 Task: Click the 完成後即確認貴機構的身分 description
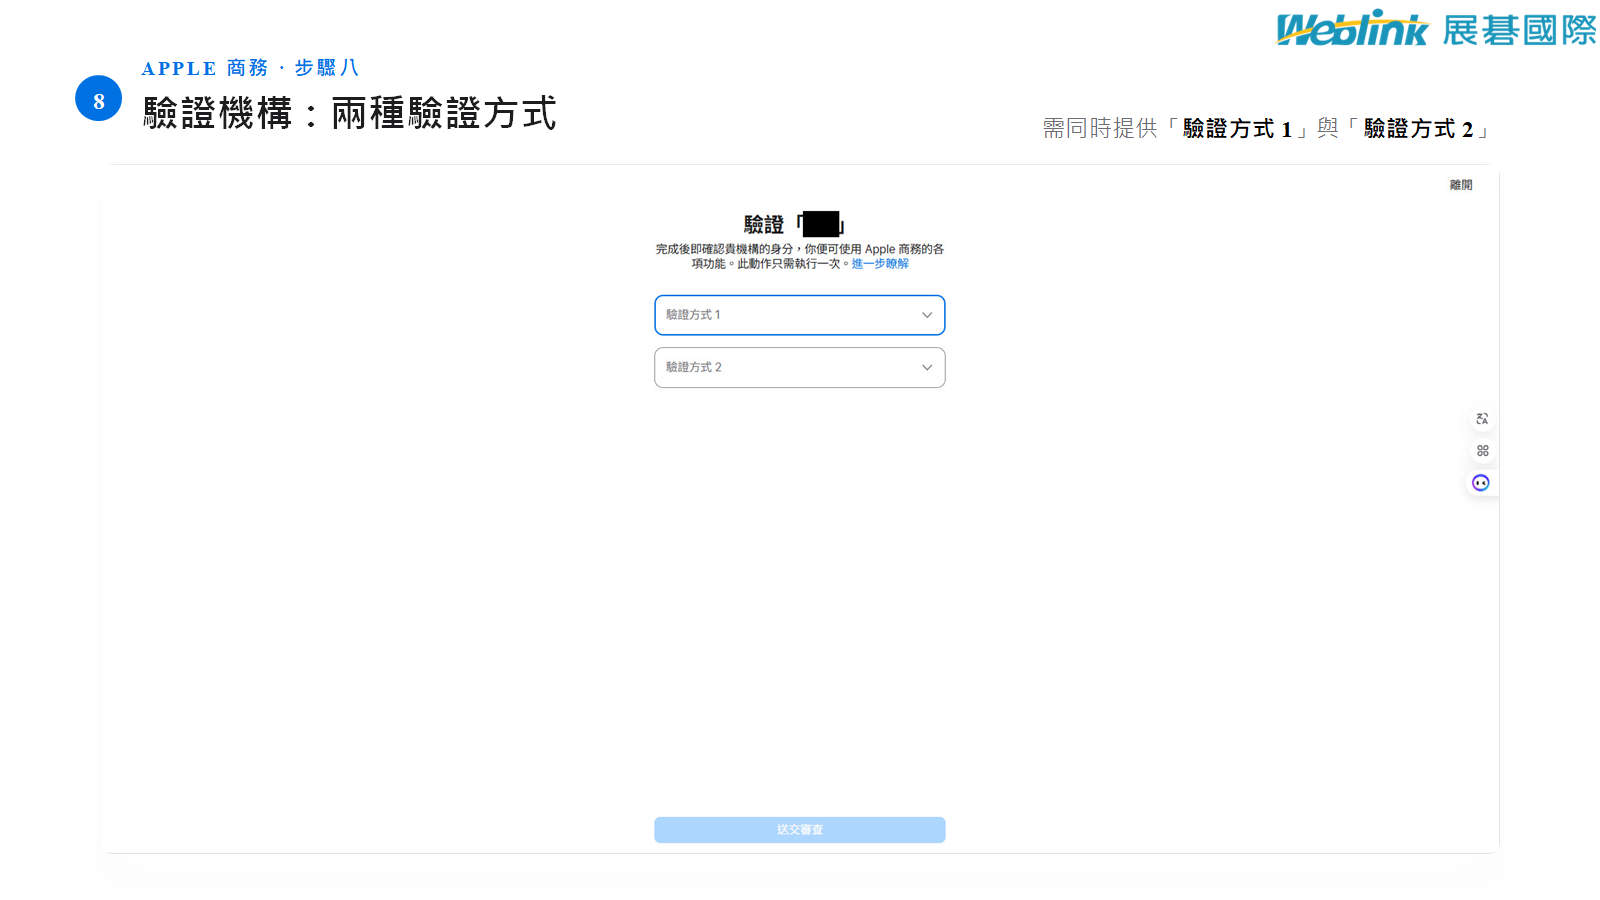(x=800, y=256)
